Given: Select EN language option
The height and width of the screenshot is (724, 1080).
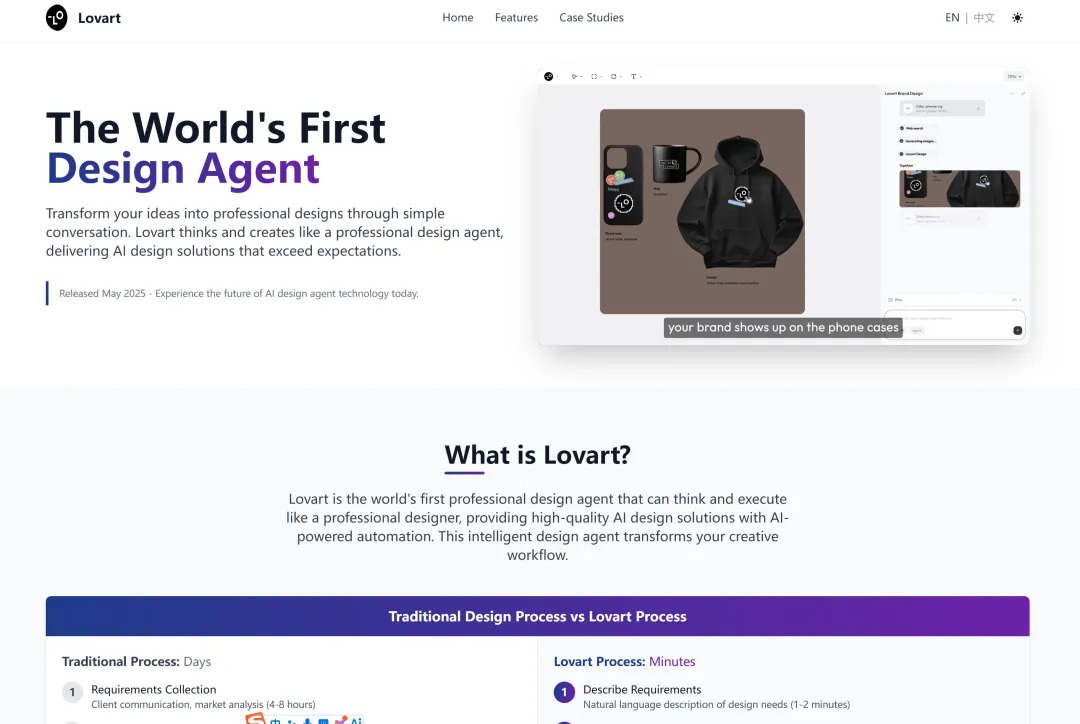Looking at the screenshot, I should click(952, 18).
